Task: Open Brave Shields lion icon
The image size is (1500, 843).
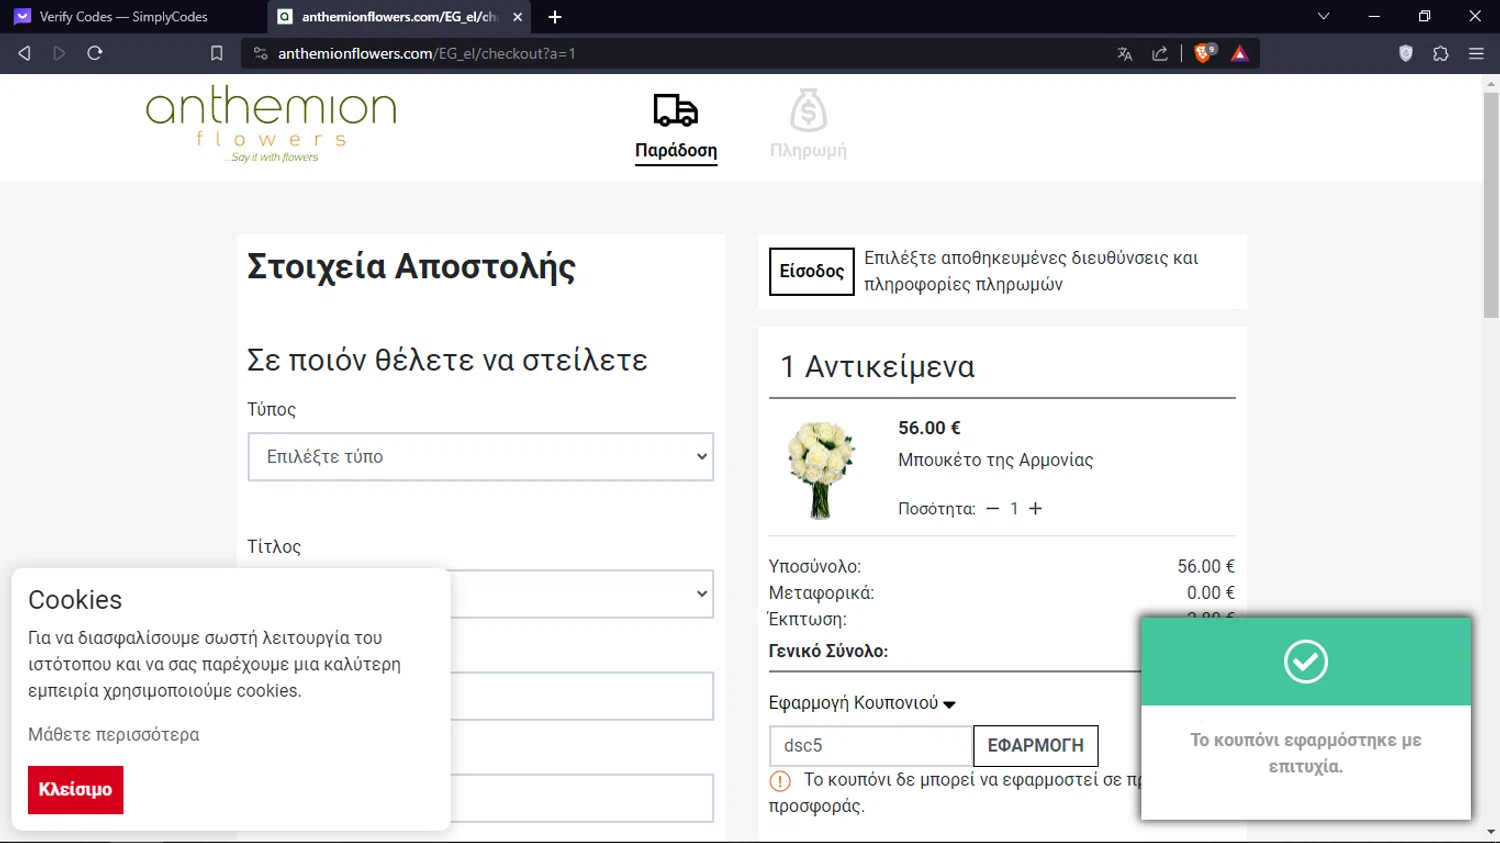Action: pyautogui.click(x=1204, y=53)
